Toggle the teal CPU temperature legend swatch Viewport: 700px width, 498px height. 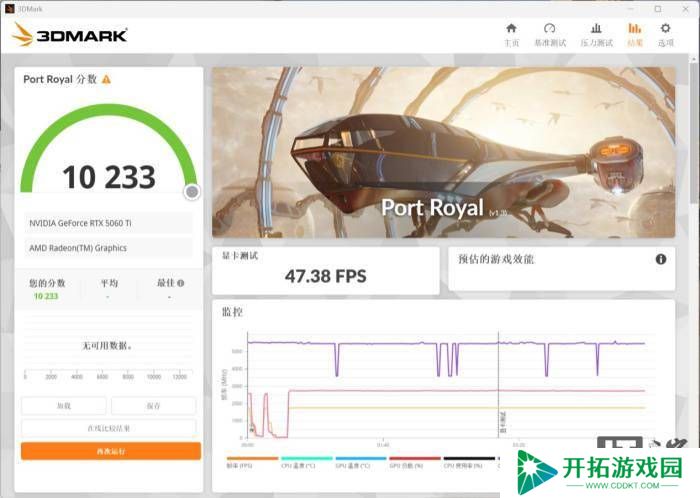tap(307, 458)
